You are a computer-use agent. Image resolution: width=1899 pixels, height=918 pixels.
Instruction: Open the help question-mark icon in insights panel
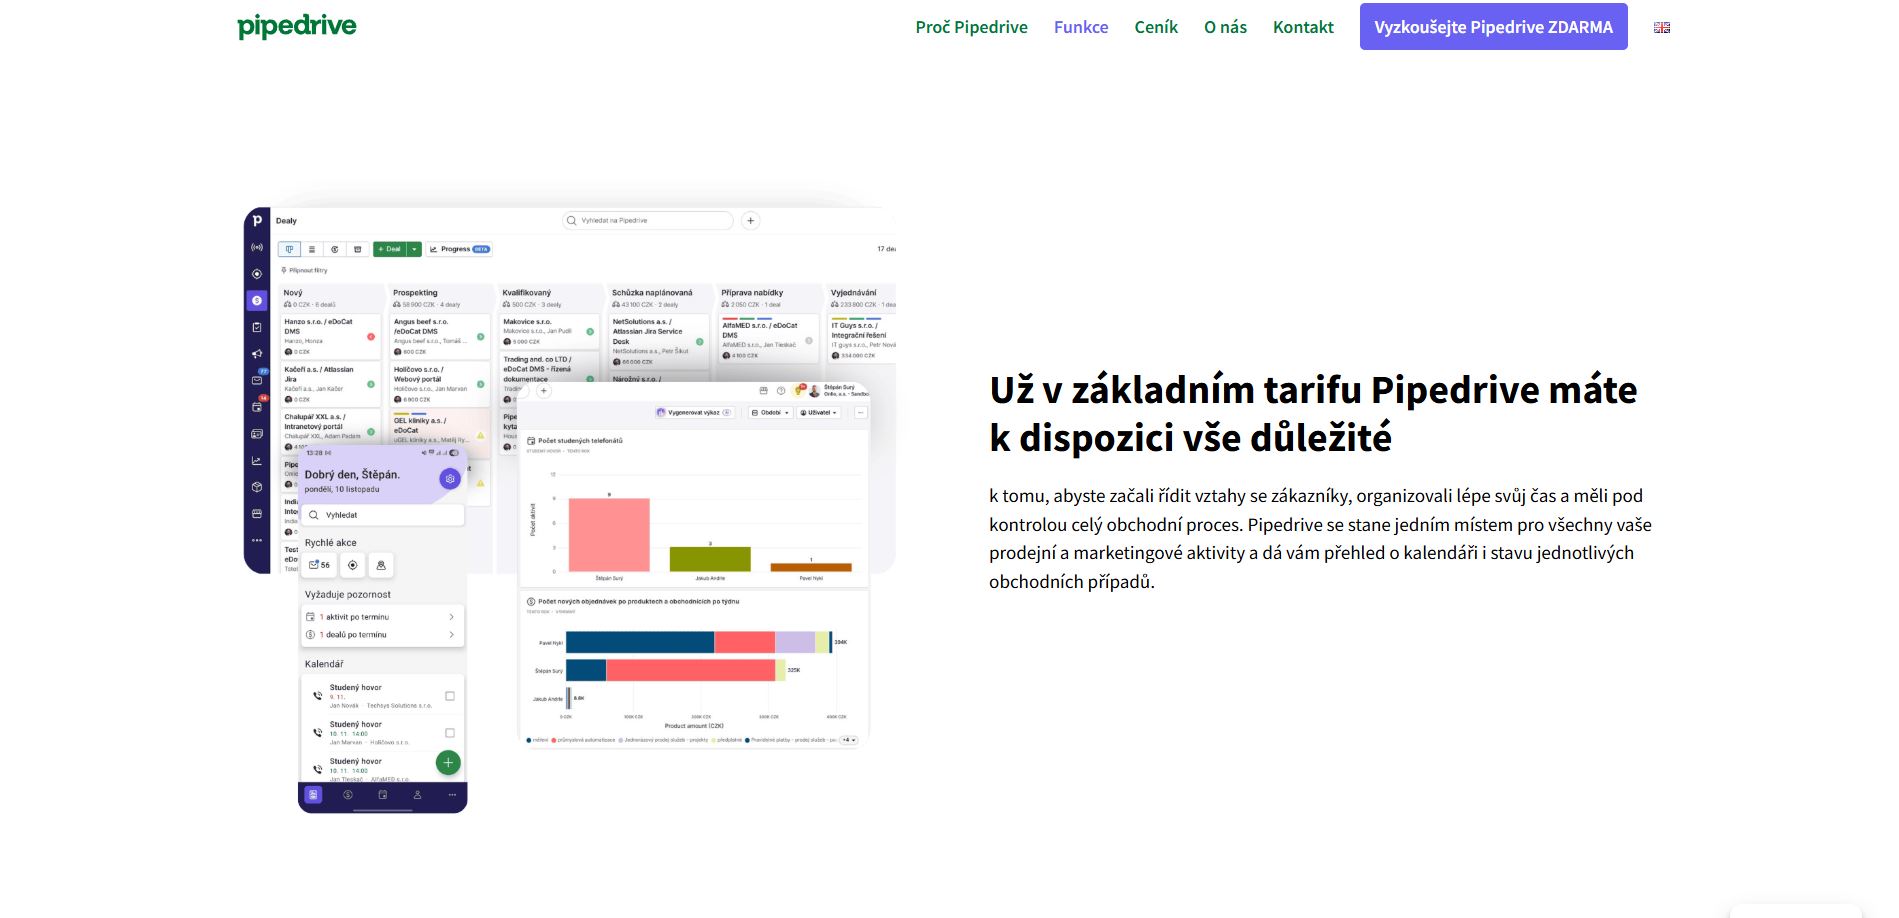[781, 391]
